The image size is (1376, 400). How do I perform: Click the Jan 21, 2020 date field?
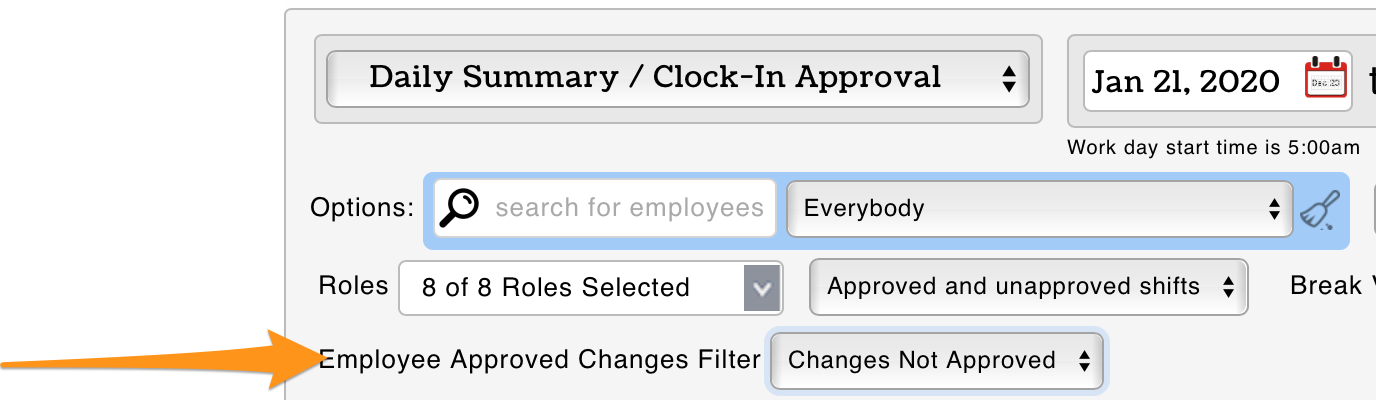pyautogui.click(x=1186, y=81)
